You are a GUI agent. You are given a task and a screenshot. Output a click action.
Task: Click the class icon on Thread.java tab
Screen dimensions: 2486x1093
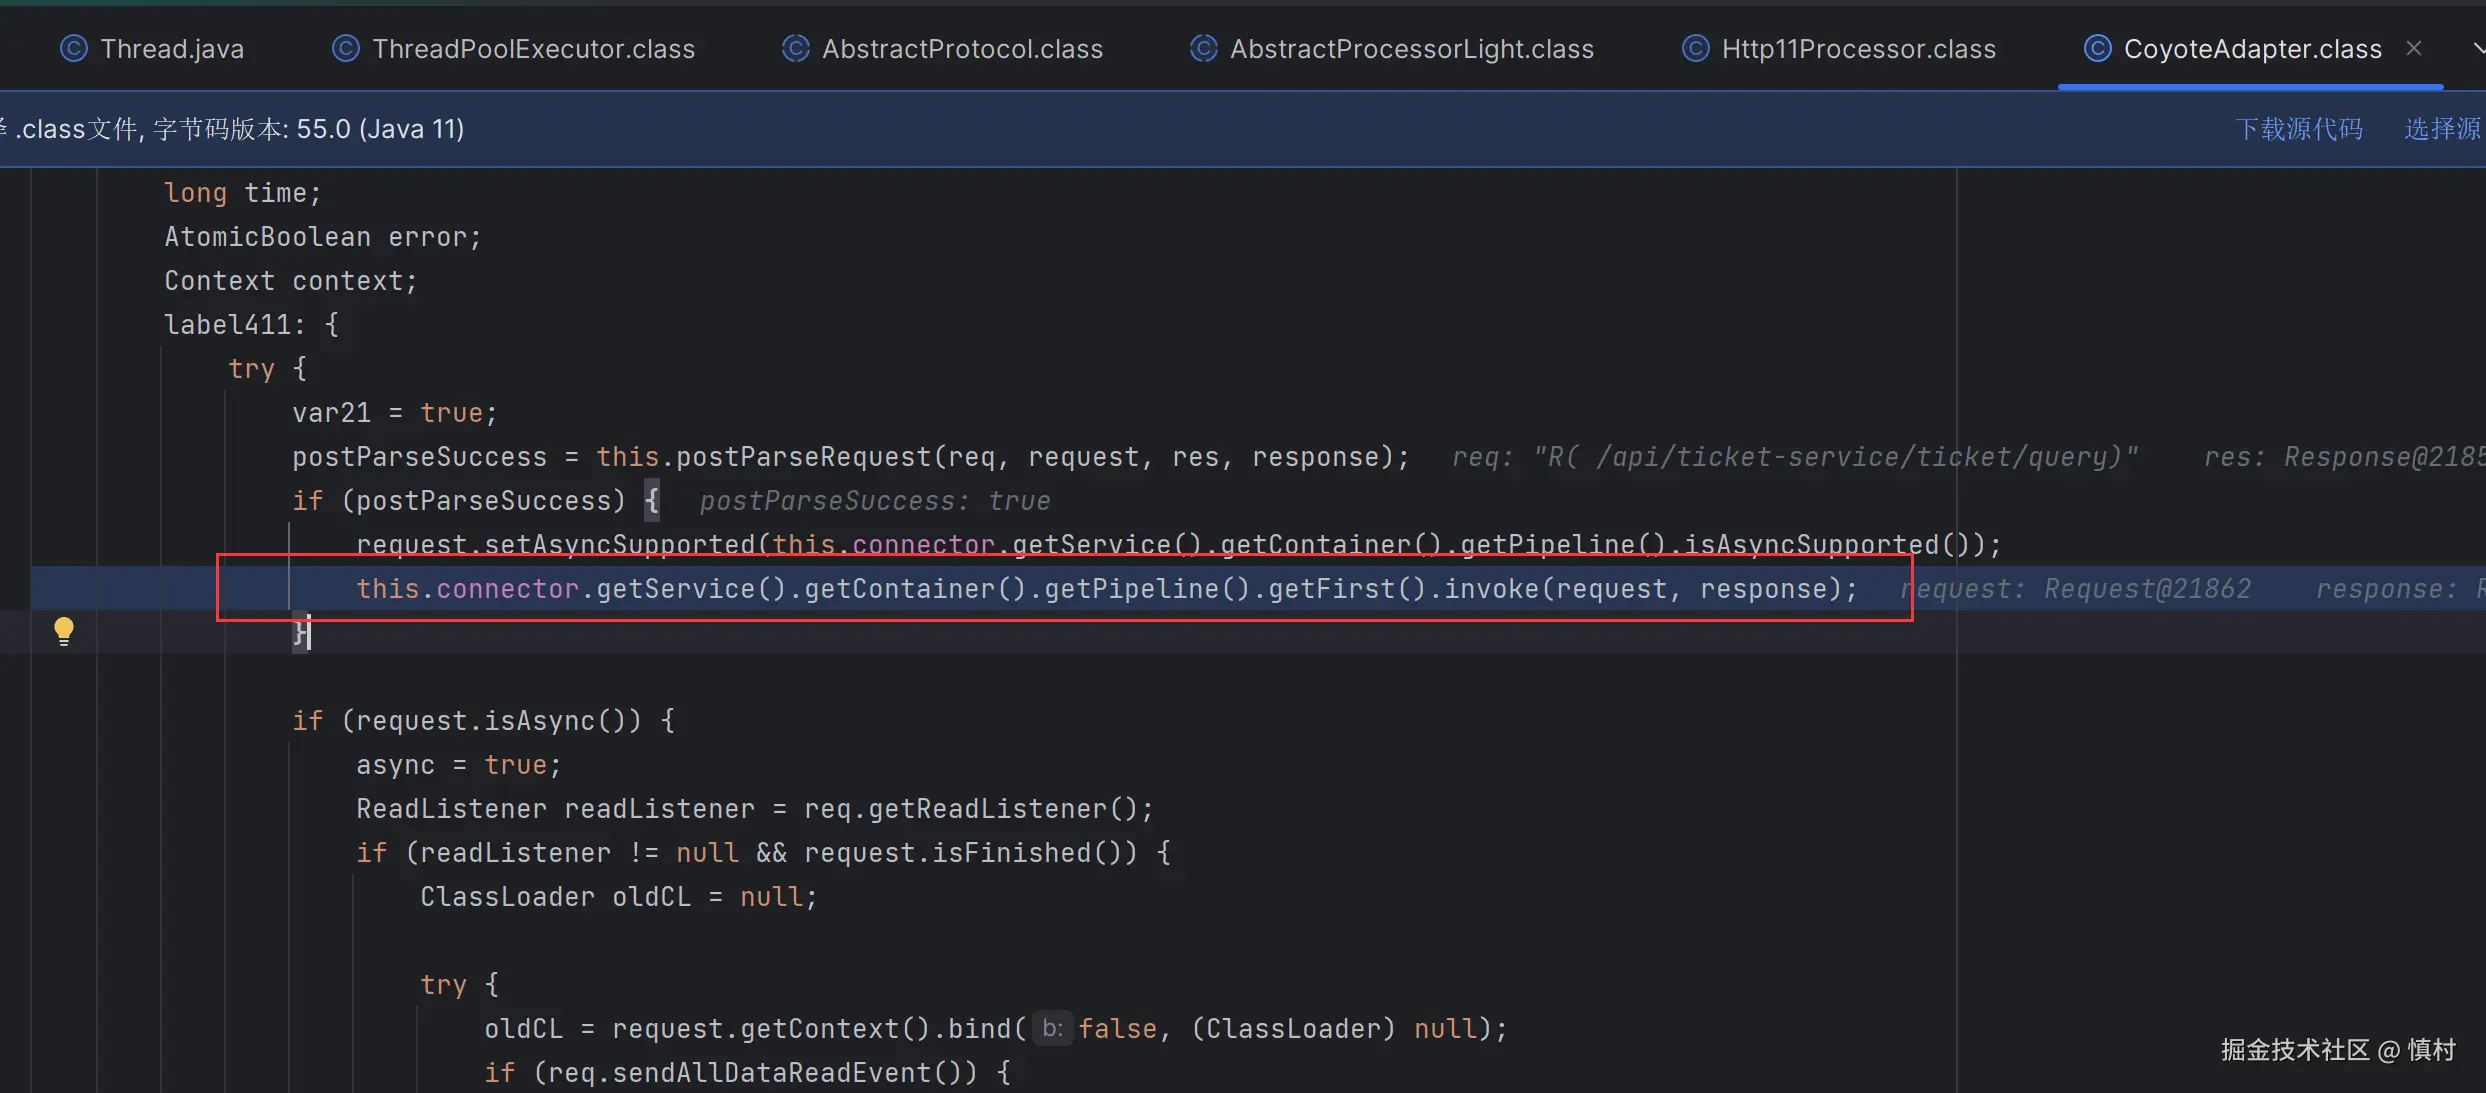click(73, 48)
